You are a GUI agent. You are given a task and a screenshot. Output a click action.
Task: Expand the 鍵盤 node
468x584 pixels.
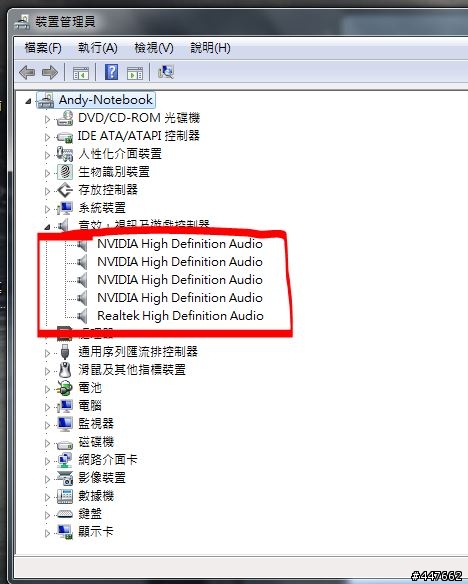(47, 515)
